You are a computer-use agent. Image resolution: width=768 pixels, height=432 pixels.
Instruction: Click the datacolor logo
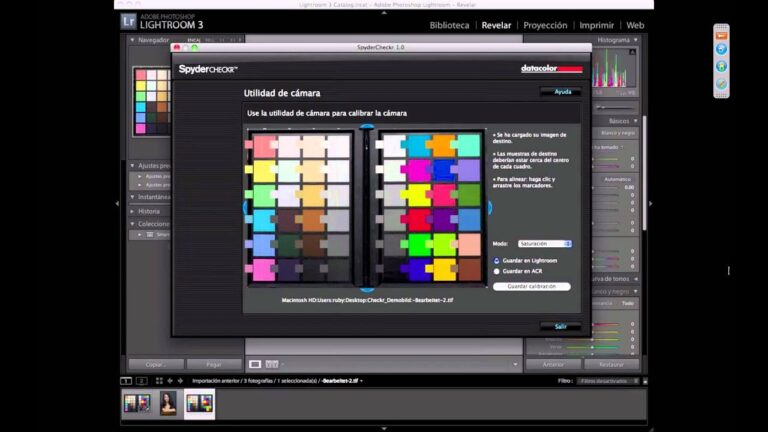pos(552,69)
